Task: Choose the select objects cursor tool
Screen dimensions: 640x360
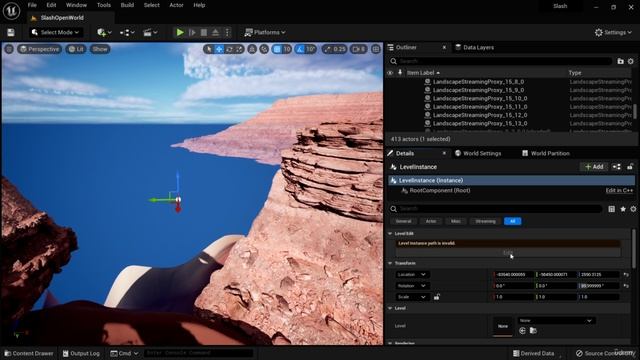Action: [x=209, y=49]
